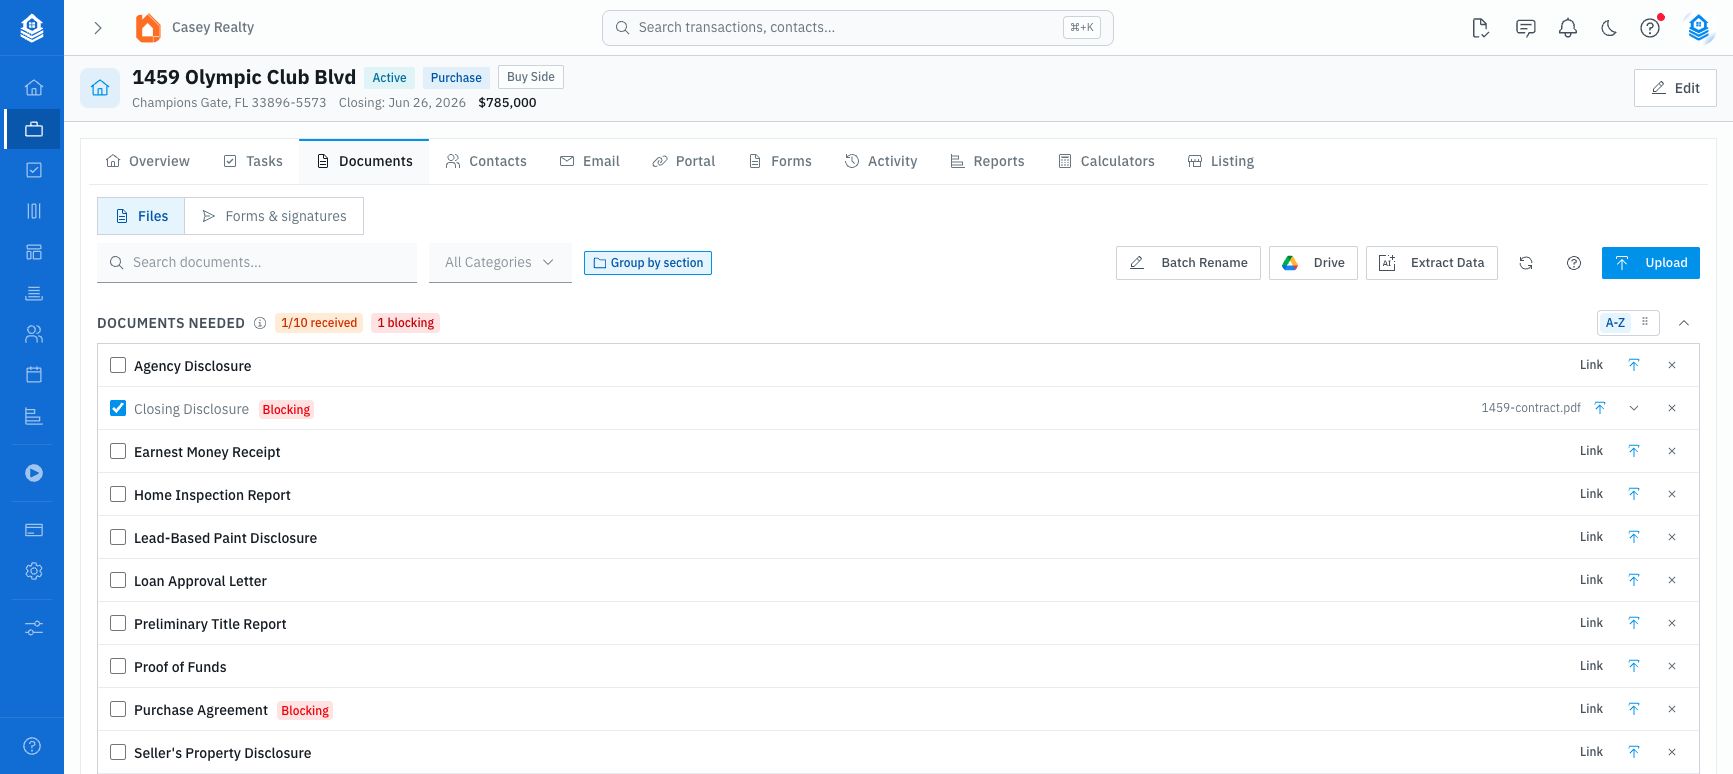Open the Activity tab
This screenshot has height=774, width=1733.
click(x=881, y=161)
